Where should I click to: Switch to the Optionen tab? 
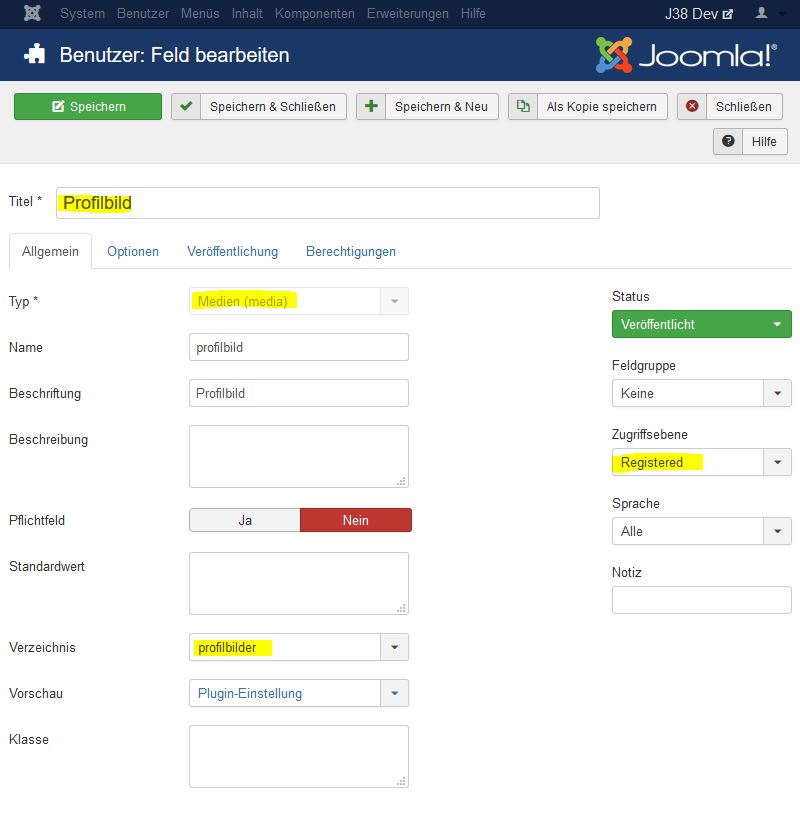coord(133,251)
